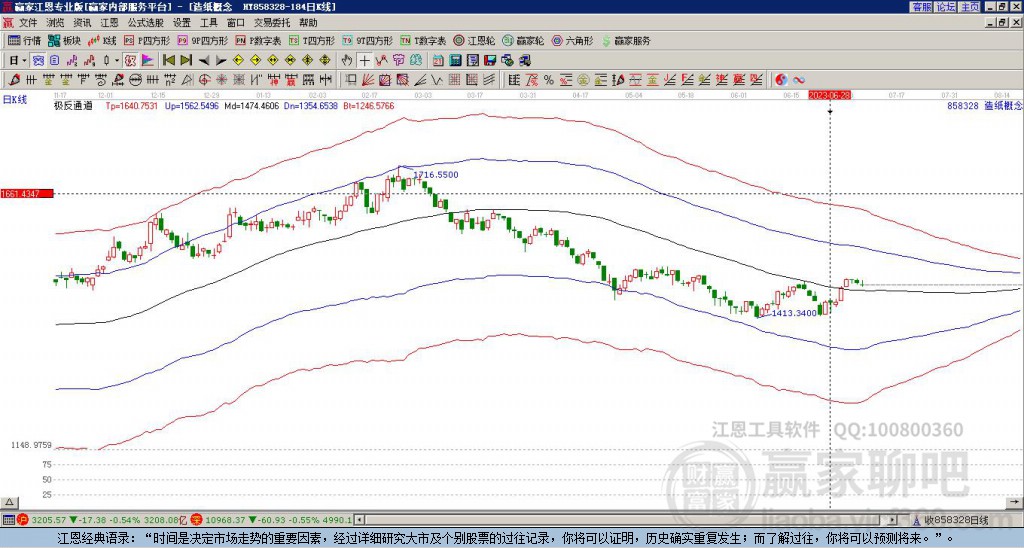The width and height of the screenshot is (1024, 548).
Task: Click the colorful flag indicator icon
Action: point(148,61)
